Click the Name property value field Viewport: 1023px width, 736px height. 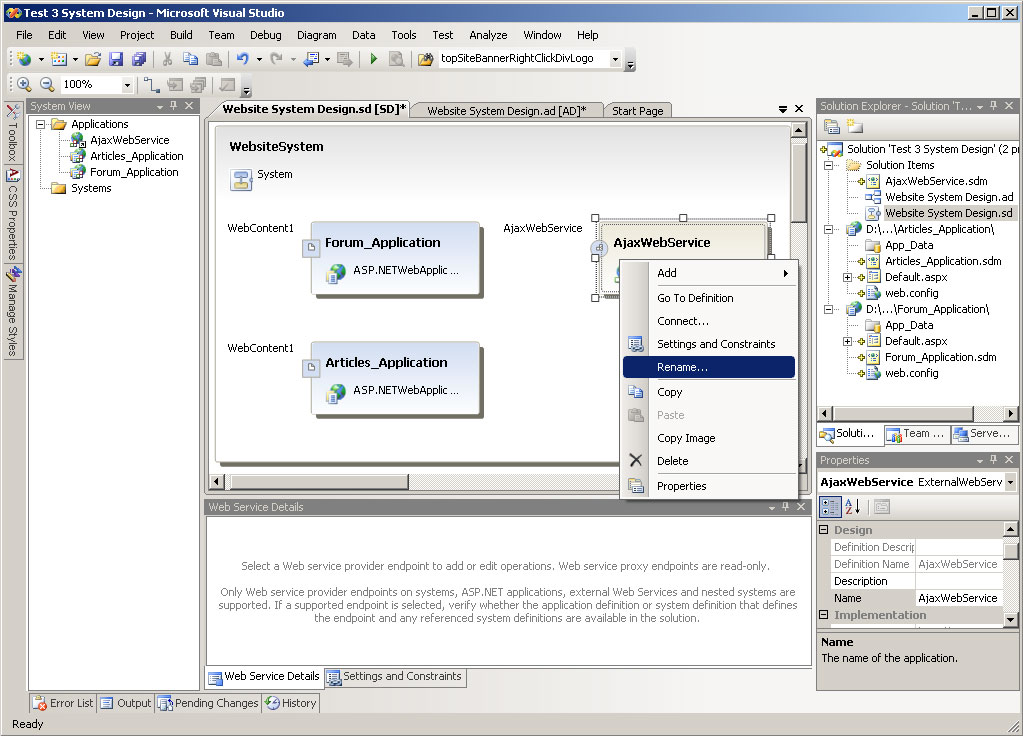point(958,598)
